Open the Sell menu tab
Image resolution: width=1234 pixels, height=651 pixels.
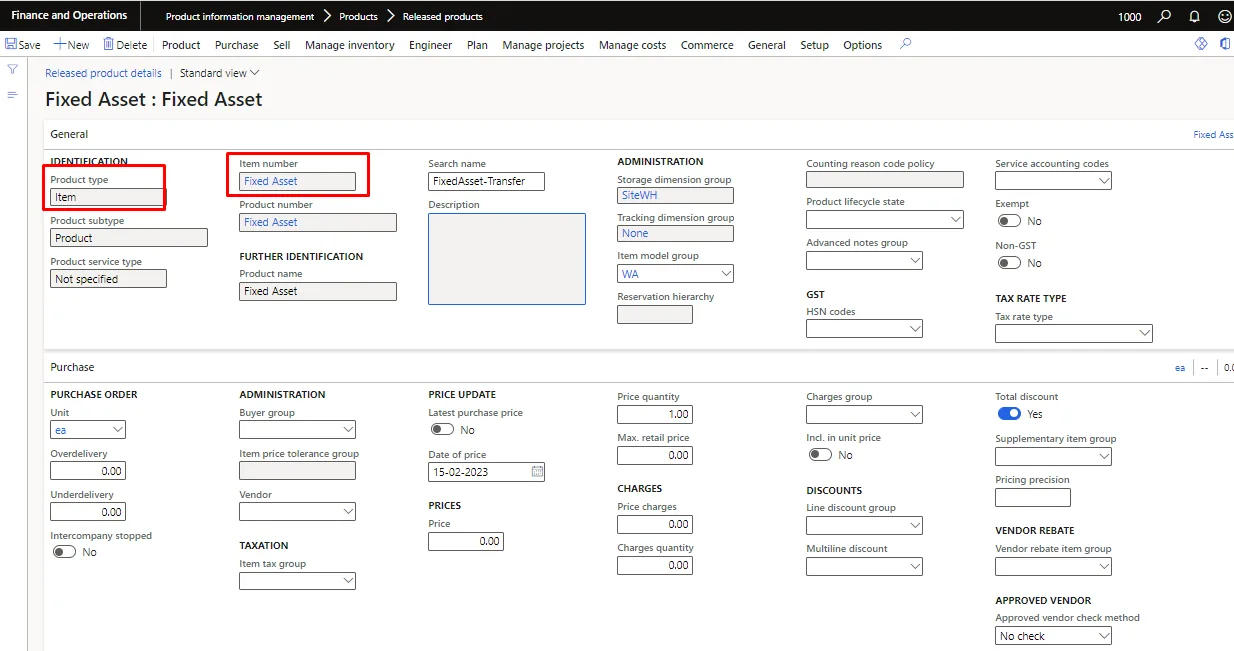(x=282, y=45)
